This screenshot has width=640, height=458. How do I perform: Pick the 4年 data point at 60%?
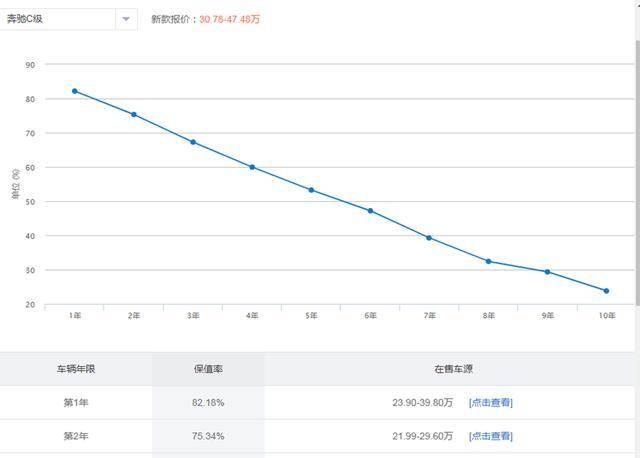pos(252,167)
